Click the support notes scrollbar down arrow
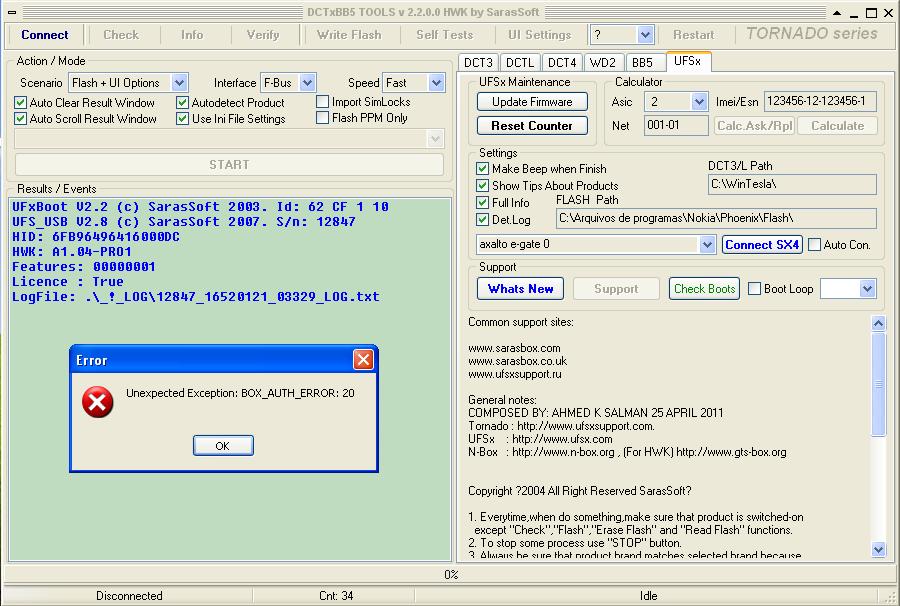Image resolution: width=900 pixels, height=606 pixels. tap(878, 549)
